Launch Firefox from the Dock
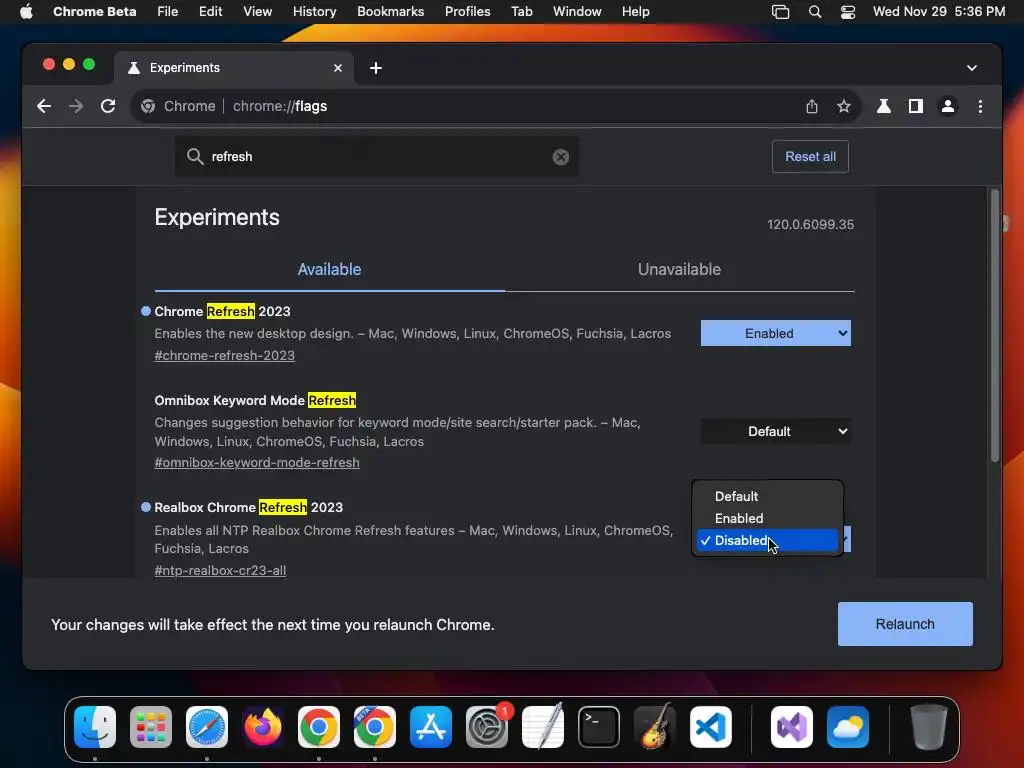Screen dimensions: 1024x768 tap(263, 727)
